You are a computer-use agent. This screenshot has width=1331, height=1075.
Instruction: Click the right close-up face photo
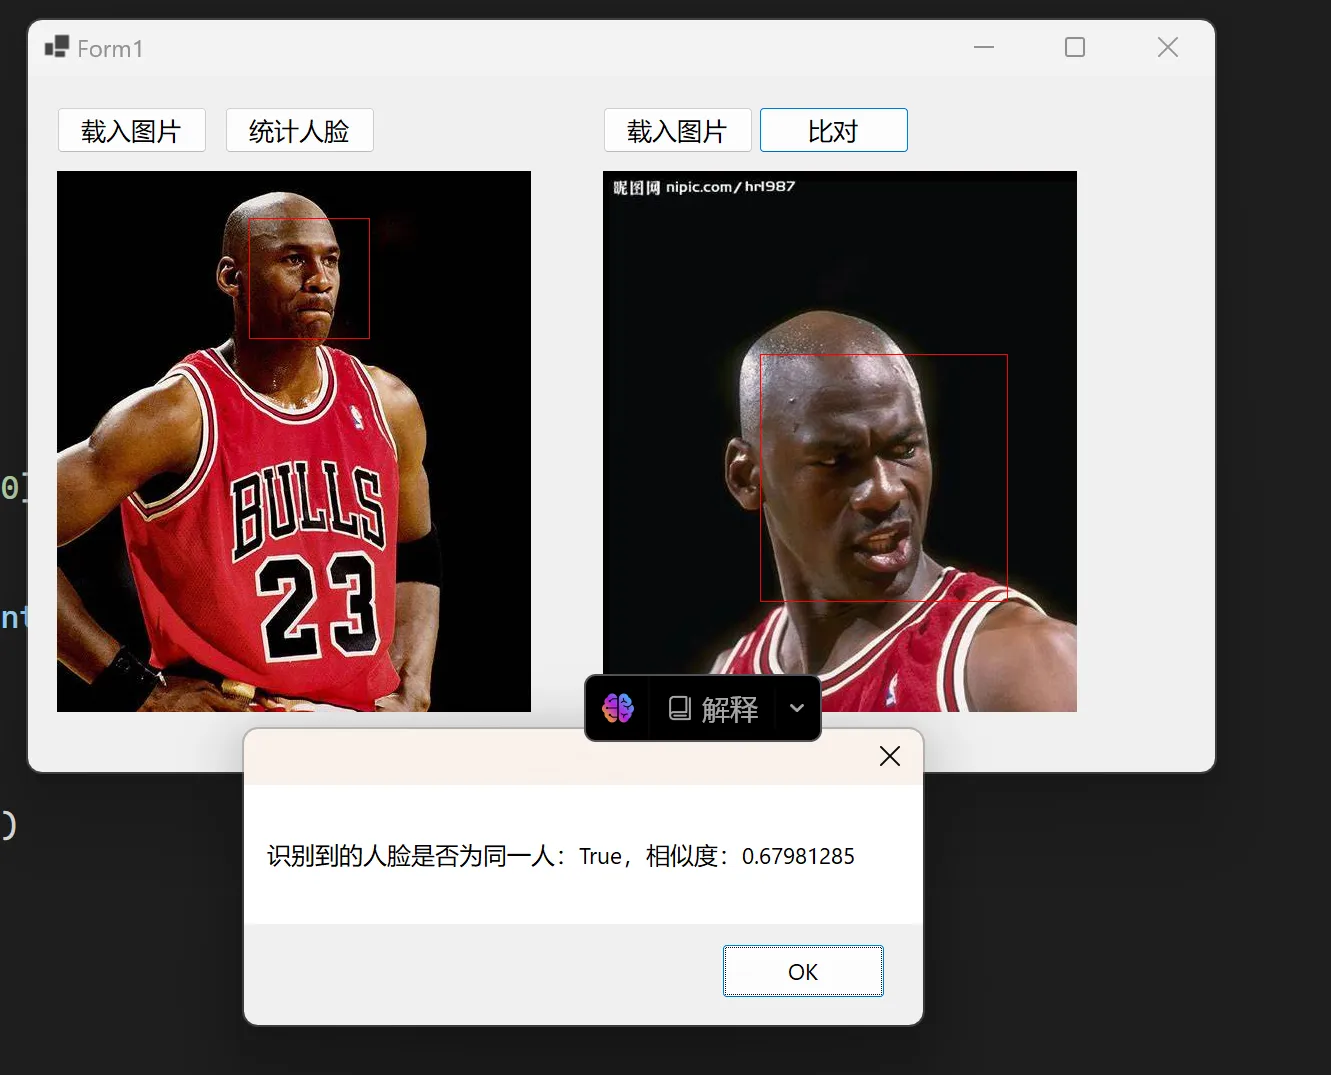[x=840, y=441]
